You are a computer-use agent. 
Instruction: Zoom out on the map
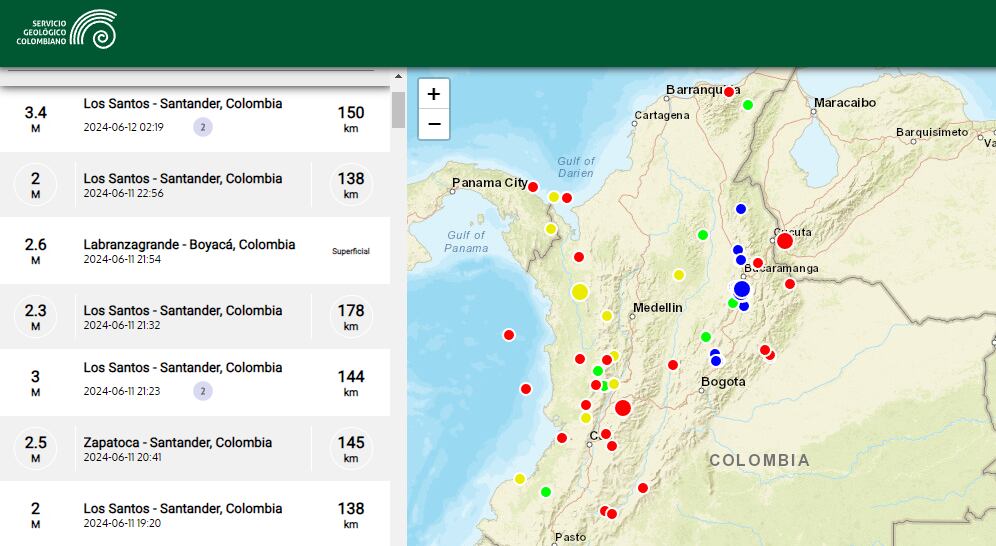(x=434, y=124)
